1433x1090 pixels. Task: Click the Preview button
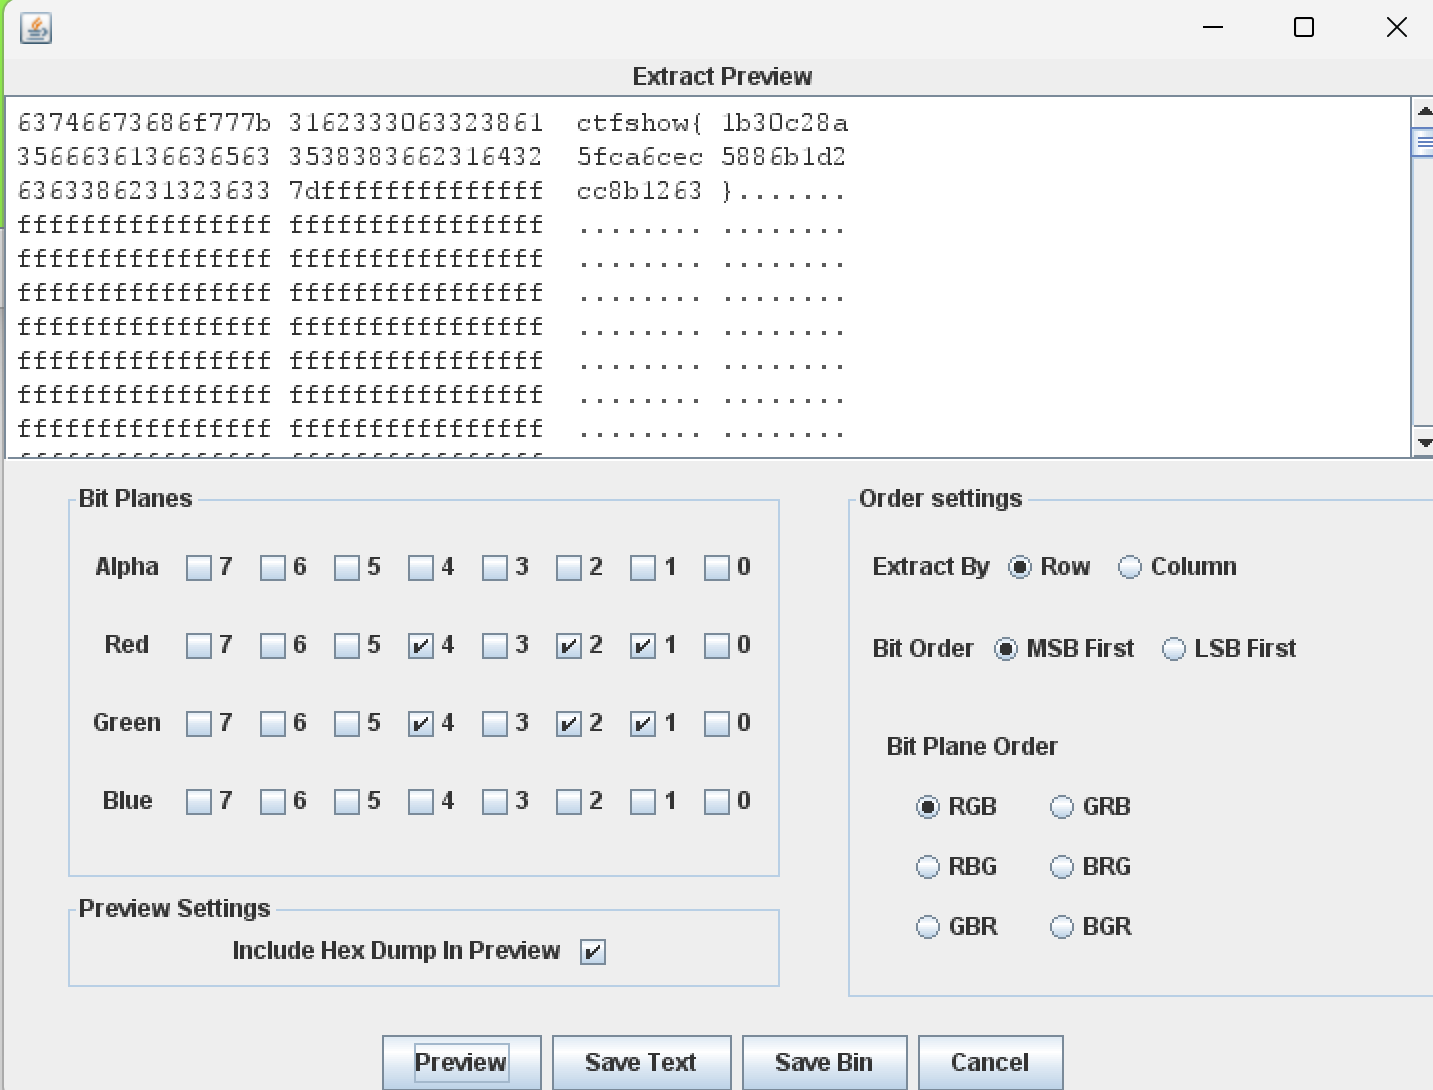click(x=461, y=1062)
